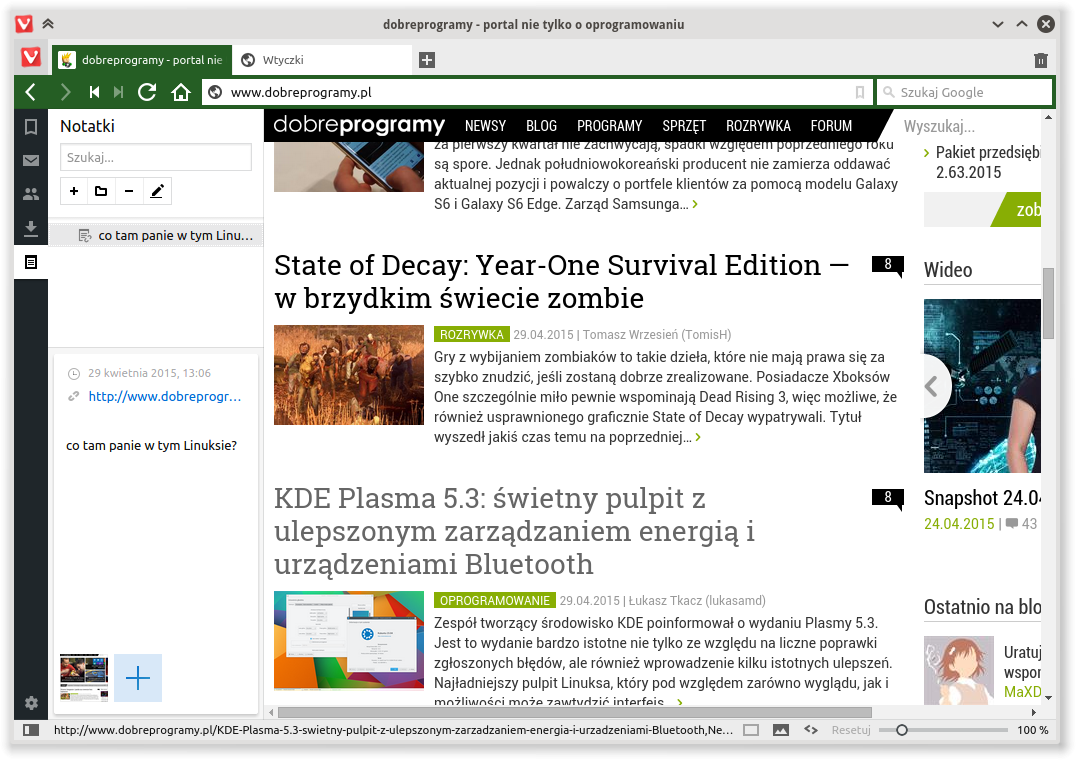Open the Wideo section video thumbnail
This screenshot has width=1076, height=760.
(x=982, y=385)
